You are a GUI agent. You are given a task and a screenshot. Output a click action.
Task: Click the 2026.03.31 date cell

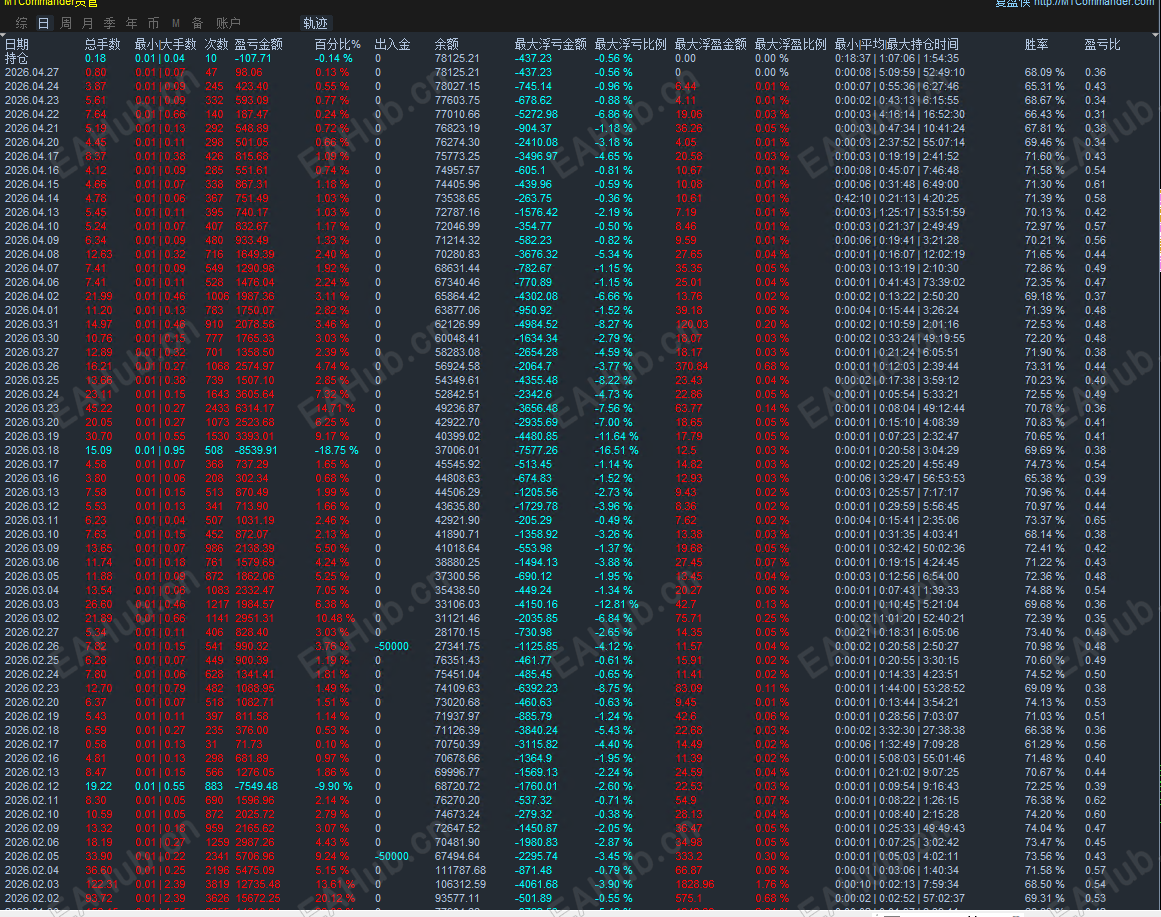[32, 324]
